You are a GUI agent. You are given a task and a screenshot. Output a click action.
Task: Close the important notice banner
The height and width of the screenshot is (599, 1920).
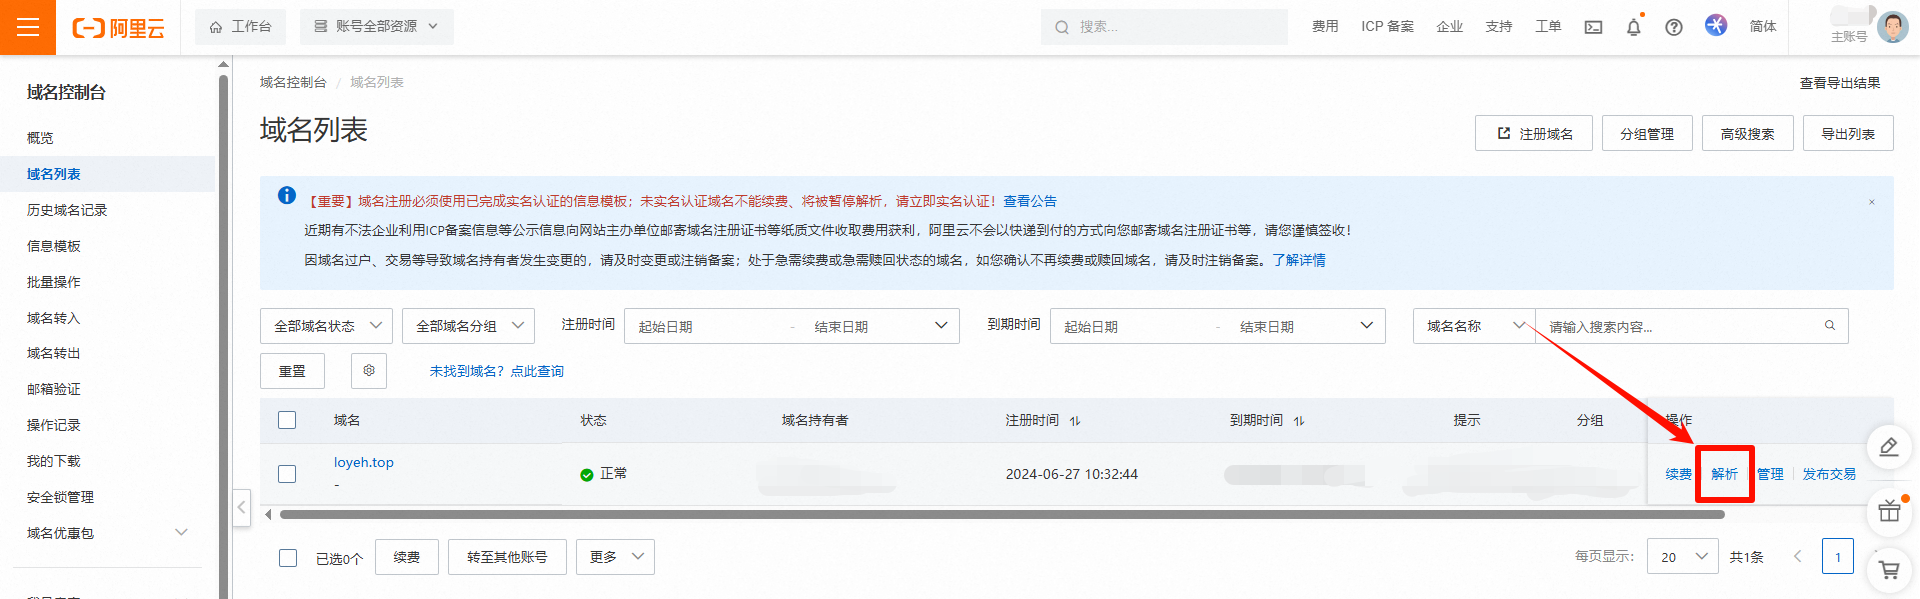coord(1872,202)
